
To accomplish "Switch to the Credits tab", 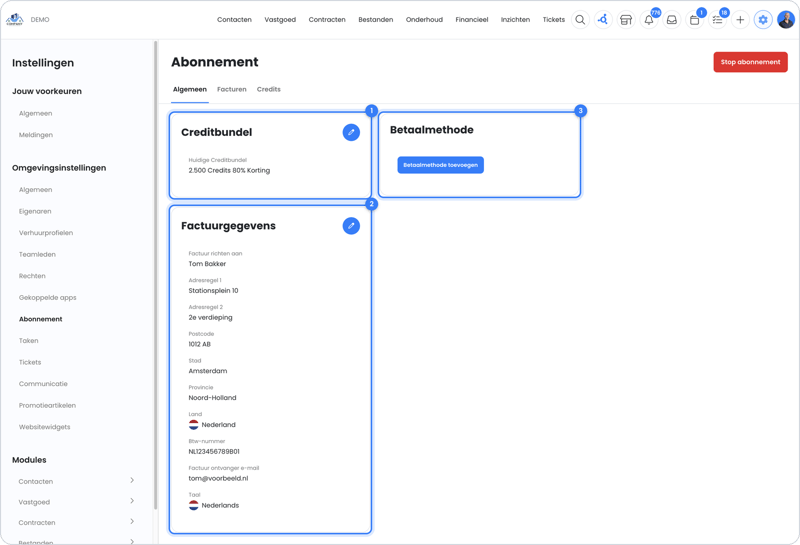I will click(269, 89).
